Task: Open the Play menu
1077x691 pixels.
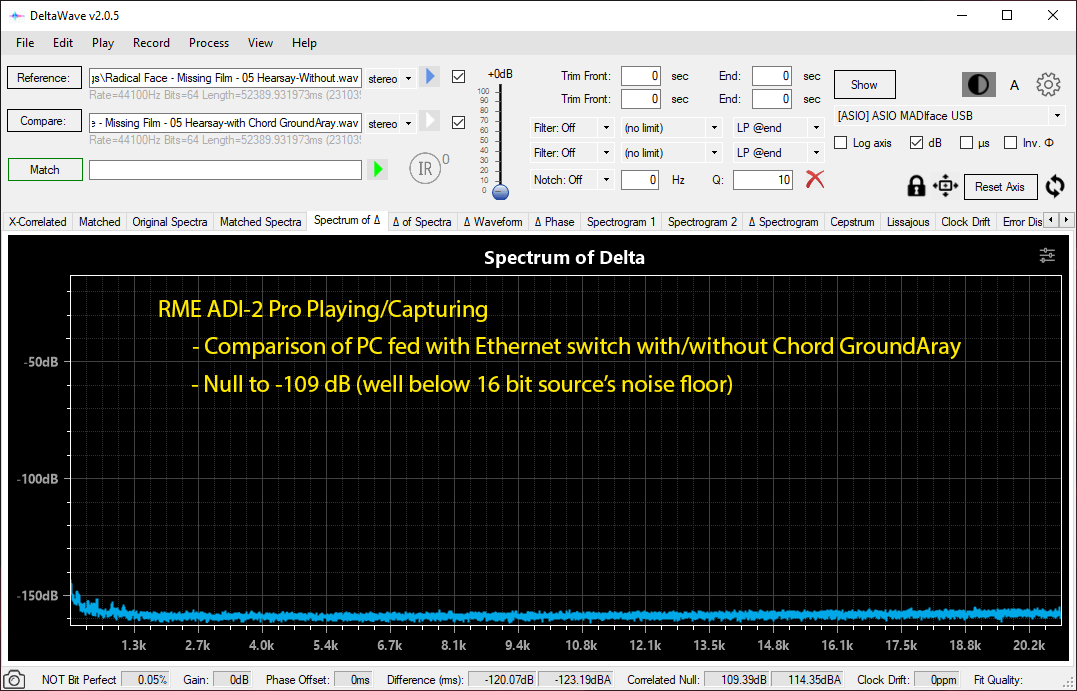Action: point(103,43)
